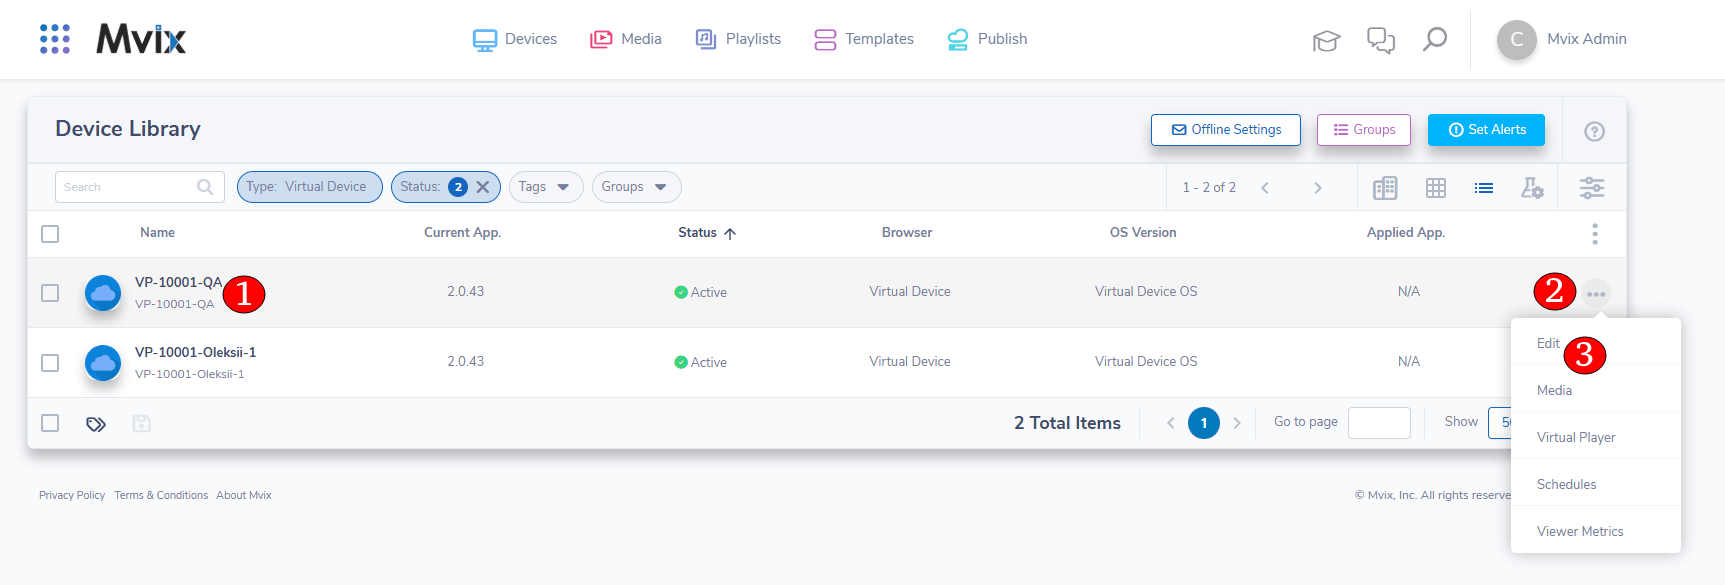1725x585 pixels.
Task: Remove the Status filter with the X
Action: point(483,187)
